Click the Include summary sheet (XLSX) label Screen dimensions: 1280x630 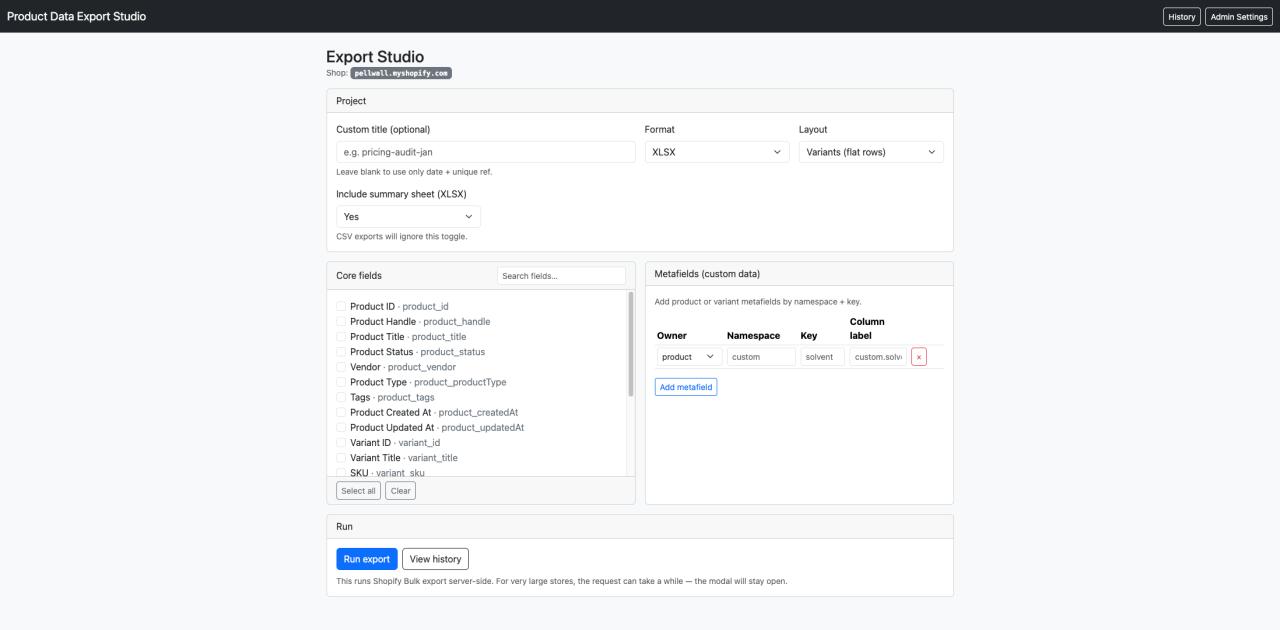pyautogui.click(x=401, y=194)
